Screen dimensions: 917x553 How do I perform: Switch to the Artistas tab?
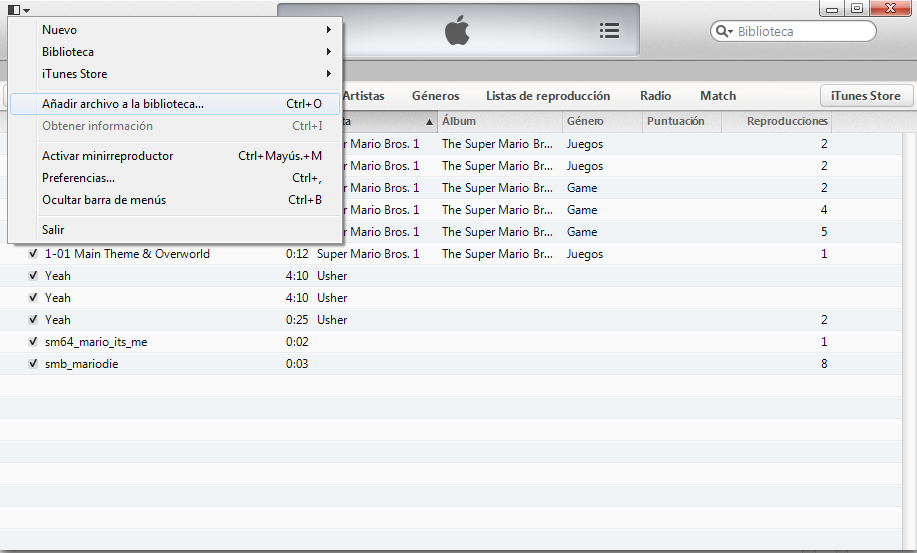pyautogui.click(x=363, y=96)
